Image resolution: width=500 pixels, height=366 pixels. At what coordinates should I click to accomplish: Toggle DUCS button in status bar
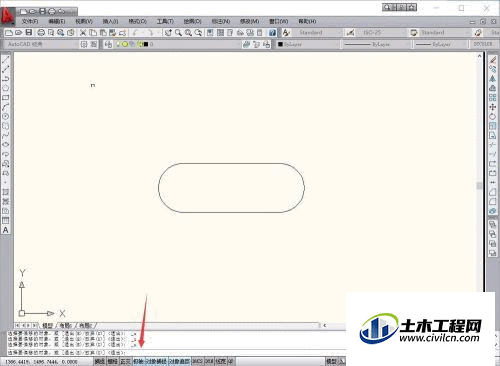pyautogui.click(x=198, y=361)
